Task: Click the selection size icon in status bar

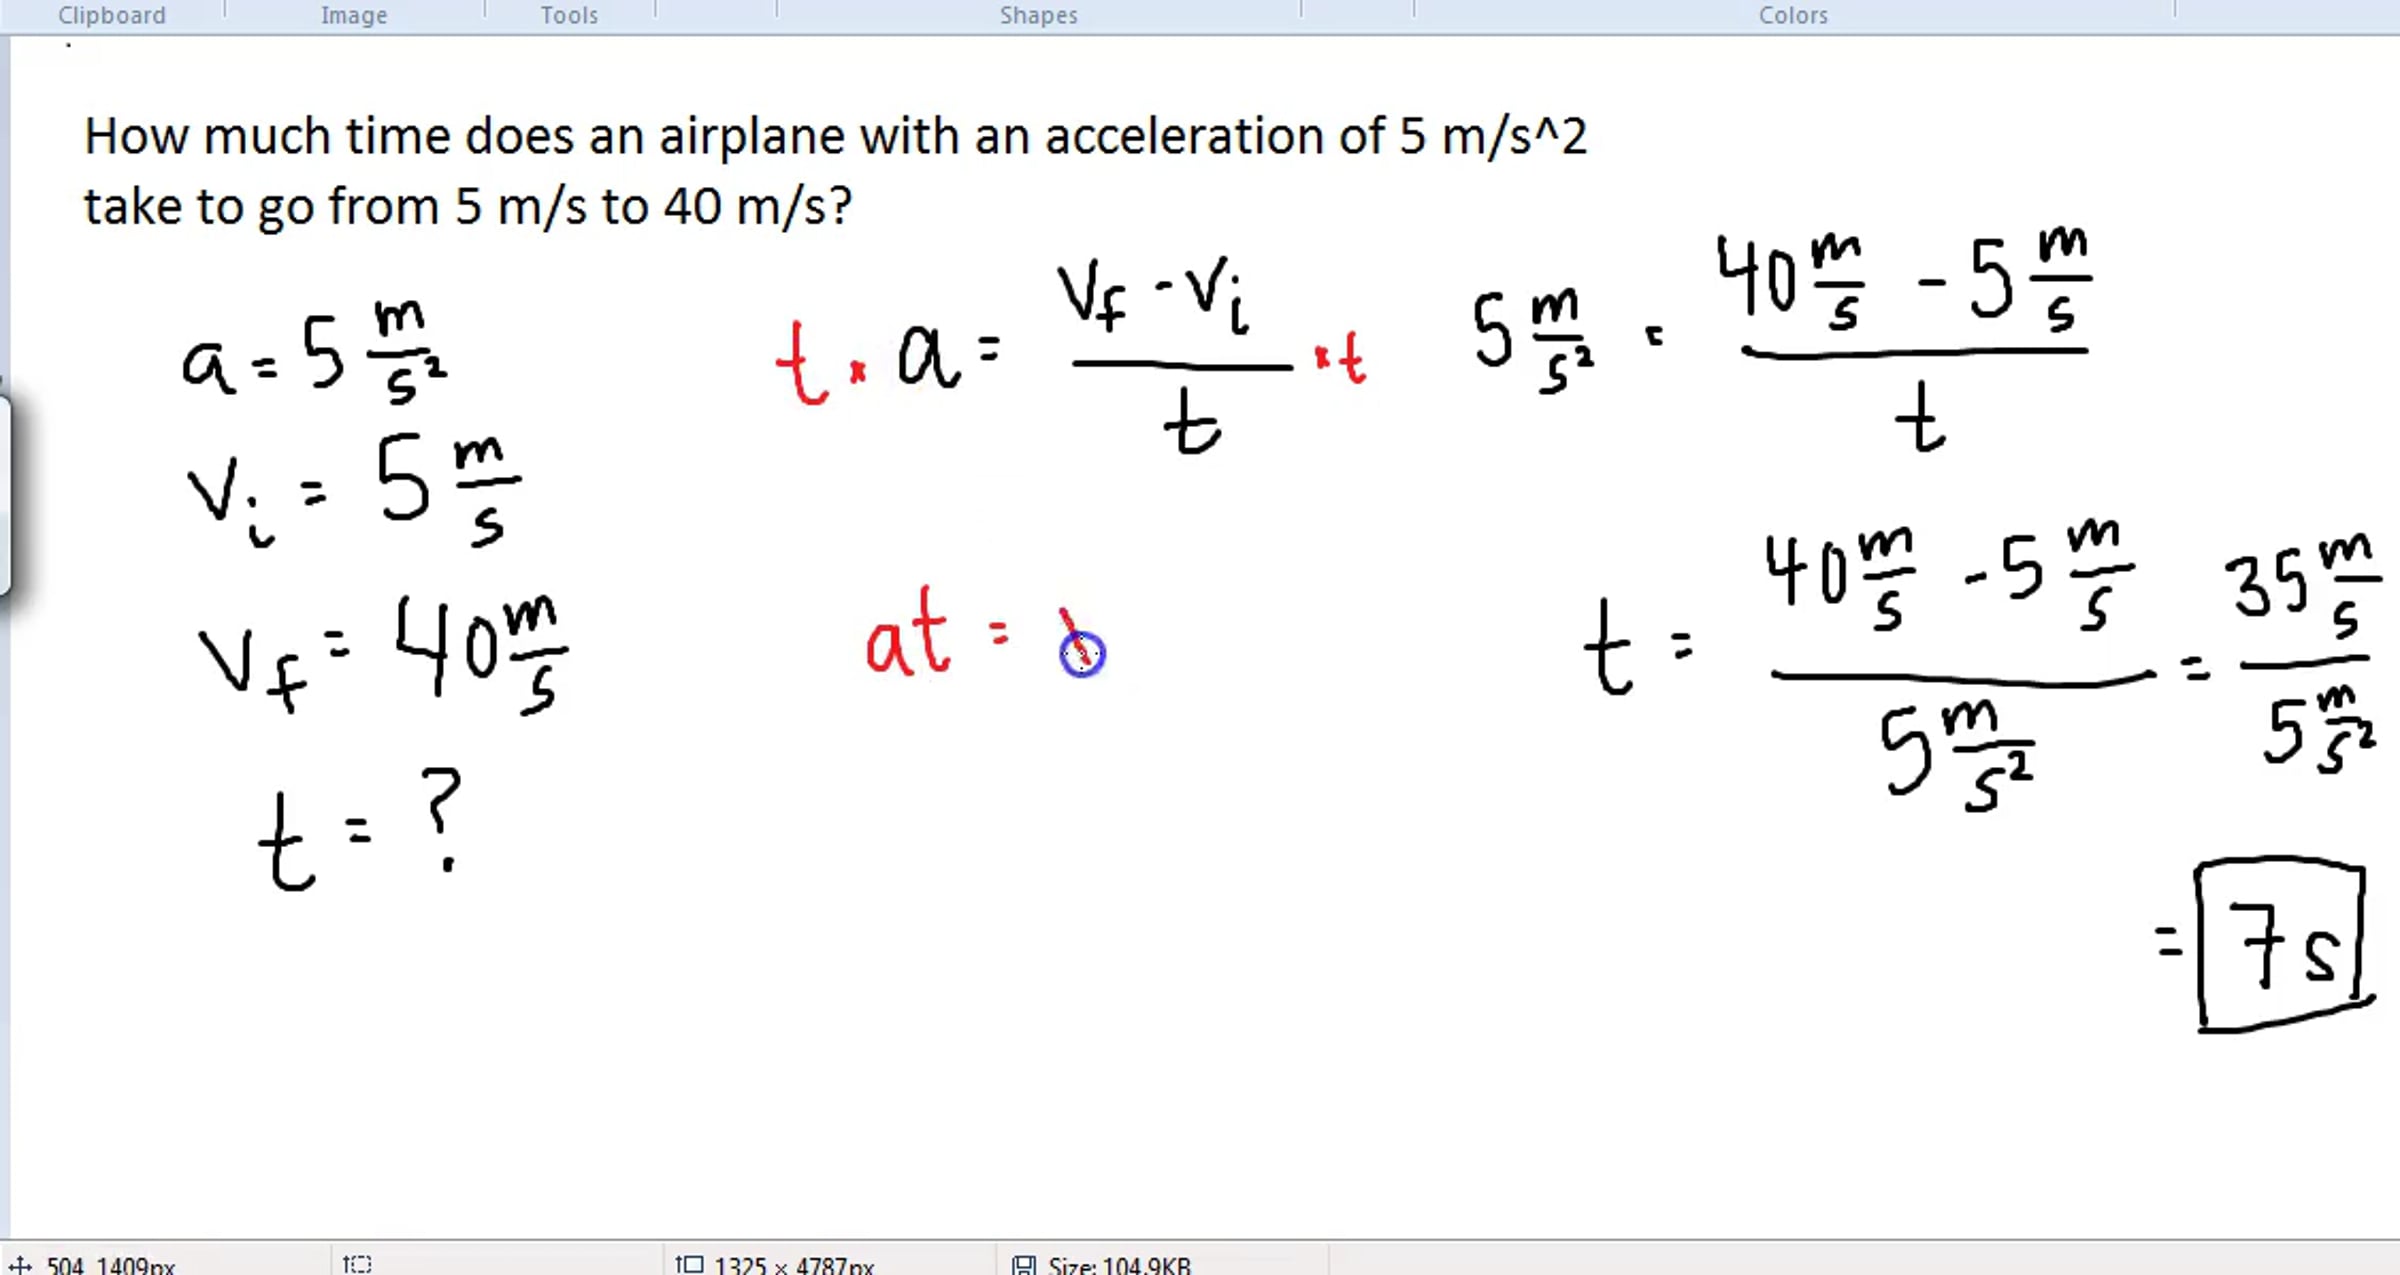Action: (x=357, y=1264)
